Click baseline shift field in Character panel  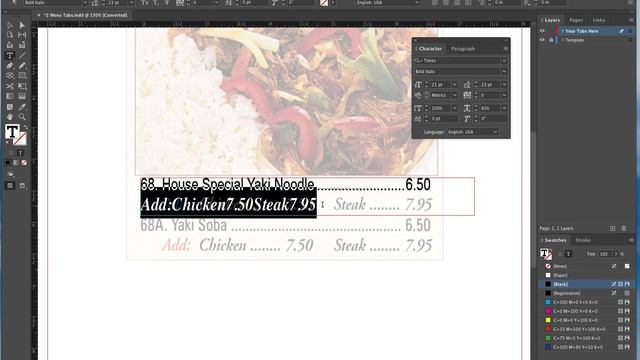click(x=444, y=119)
